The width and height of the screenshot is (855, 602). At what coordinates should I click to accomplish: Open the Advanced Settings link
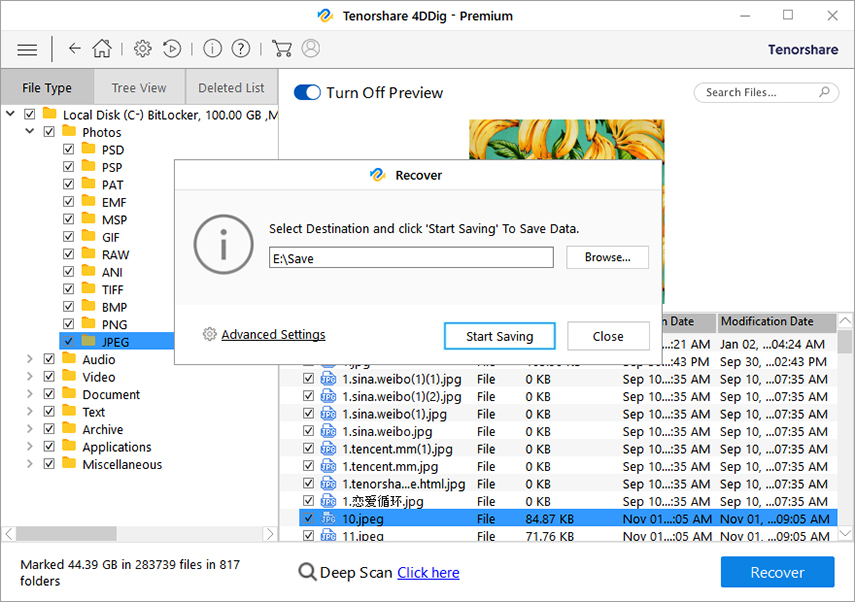(273, 334)
